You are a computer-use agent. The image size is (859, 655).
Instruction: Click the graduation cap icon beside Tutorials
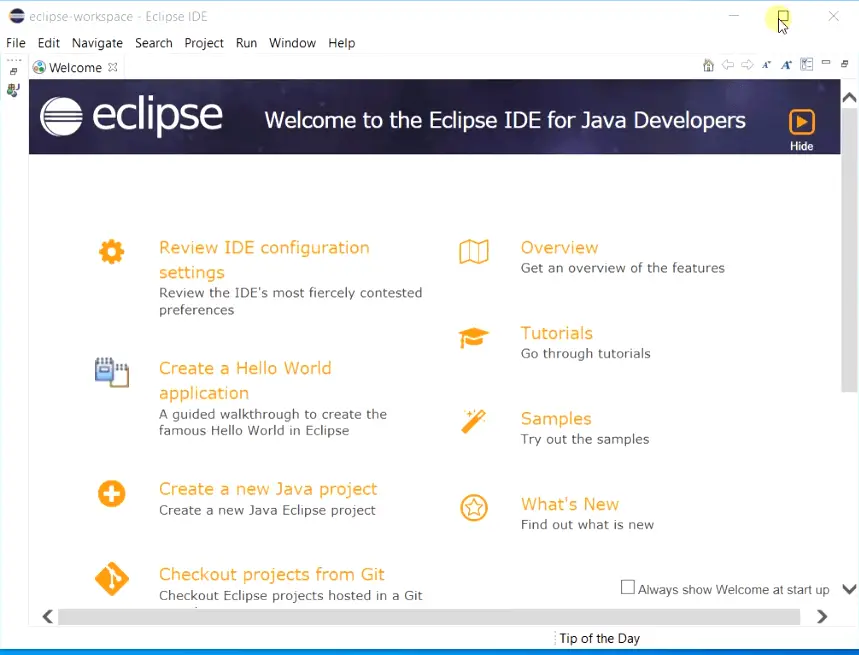click(474, 337)
